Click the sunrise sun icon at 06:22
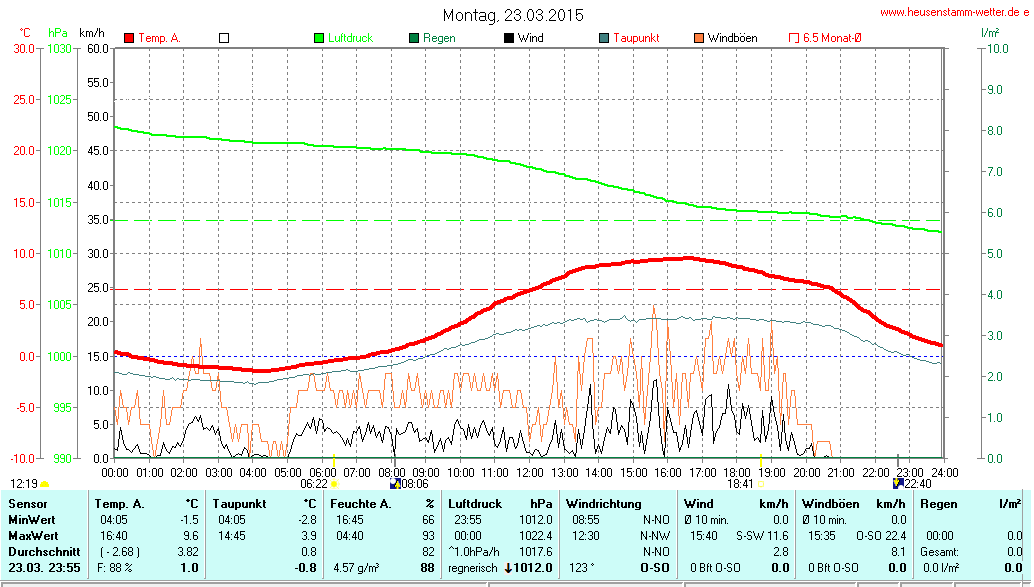Viewport: 1034px width, 587px height. (334, 483)
